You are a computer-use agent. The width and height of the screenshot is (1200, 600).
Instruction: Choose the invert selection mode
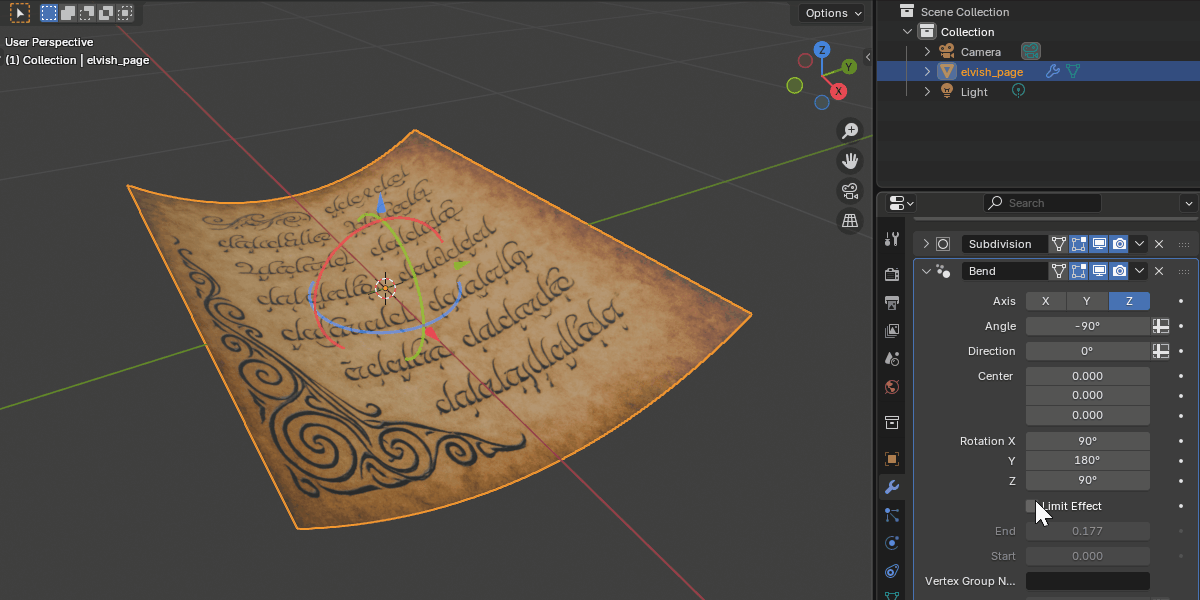(106, 13)
